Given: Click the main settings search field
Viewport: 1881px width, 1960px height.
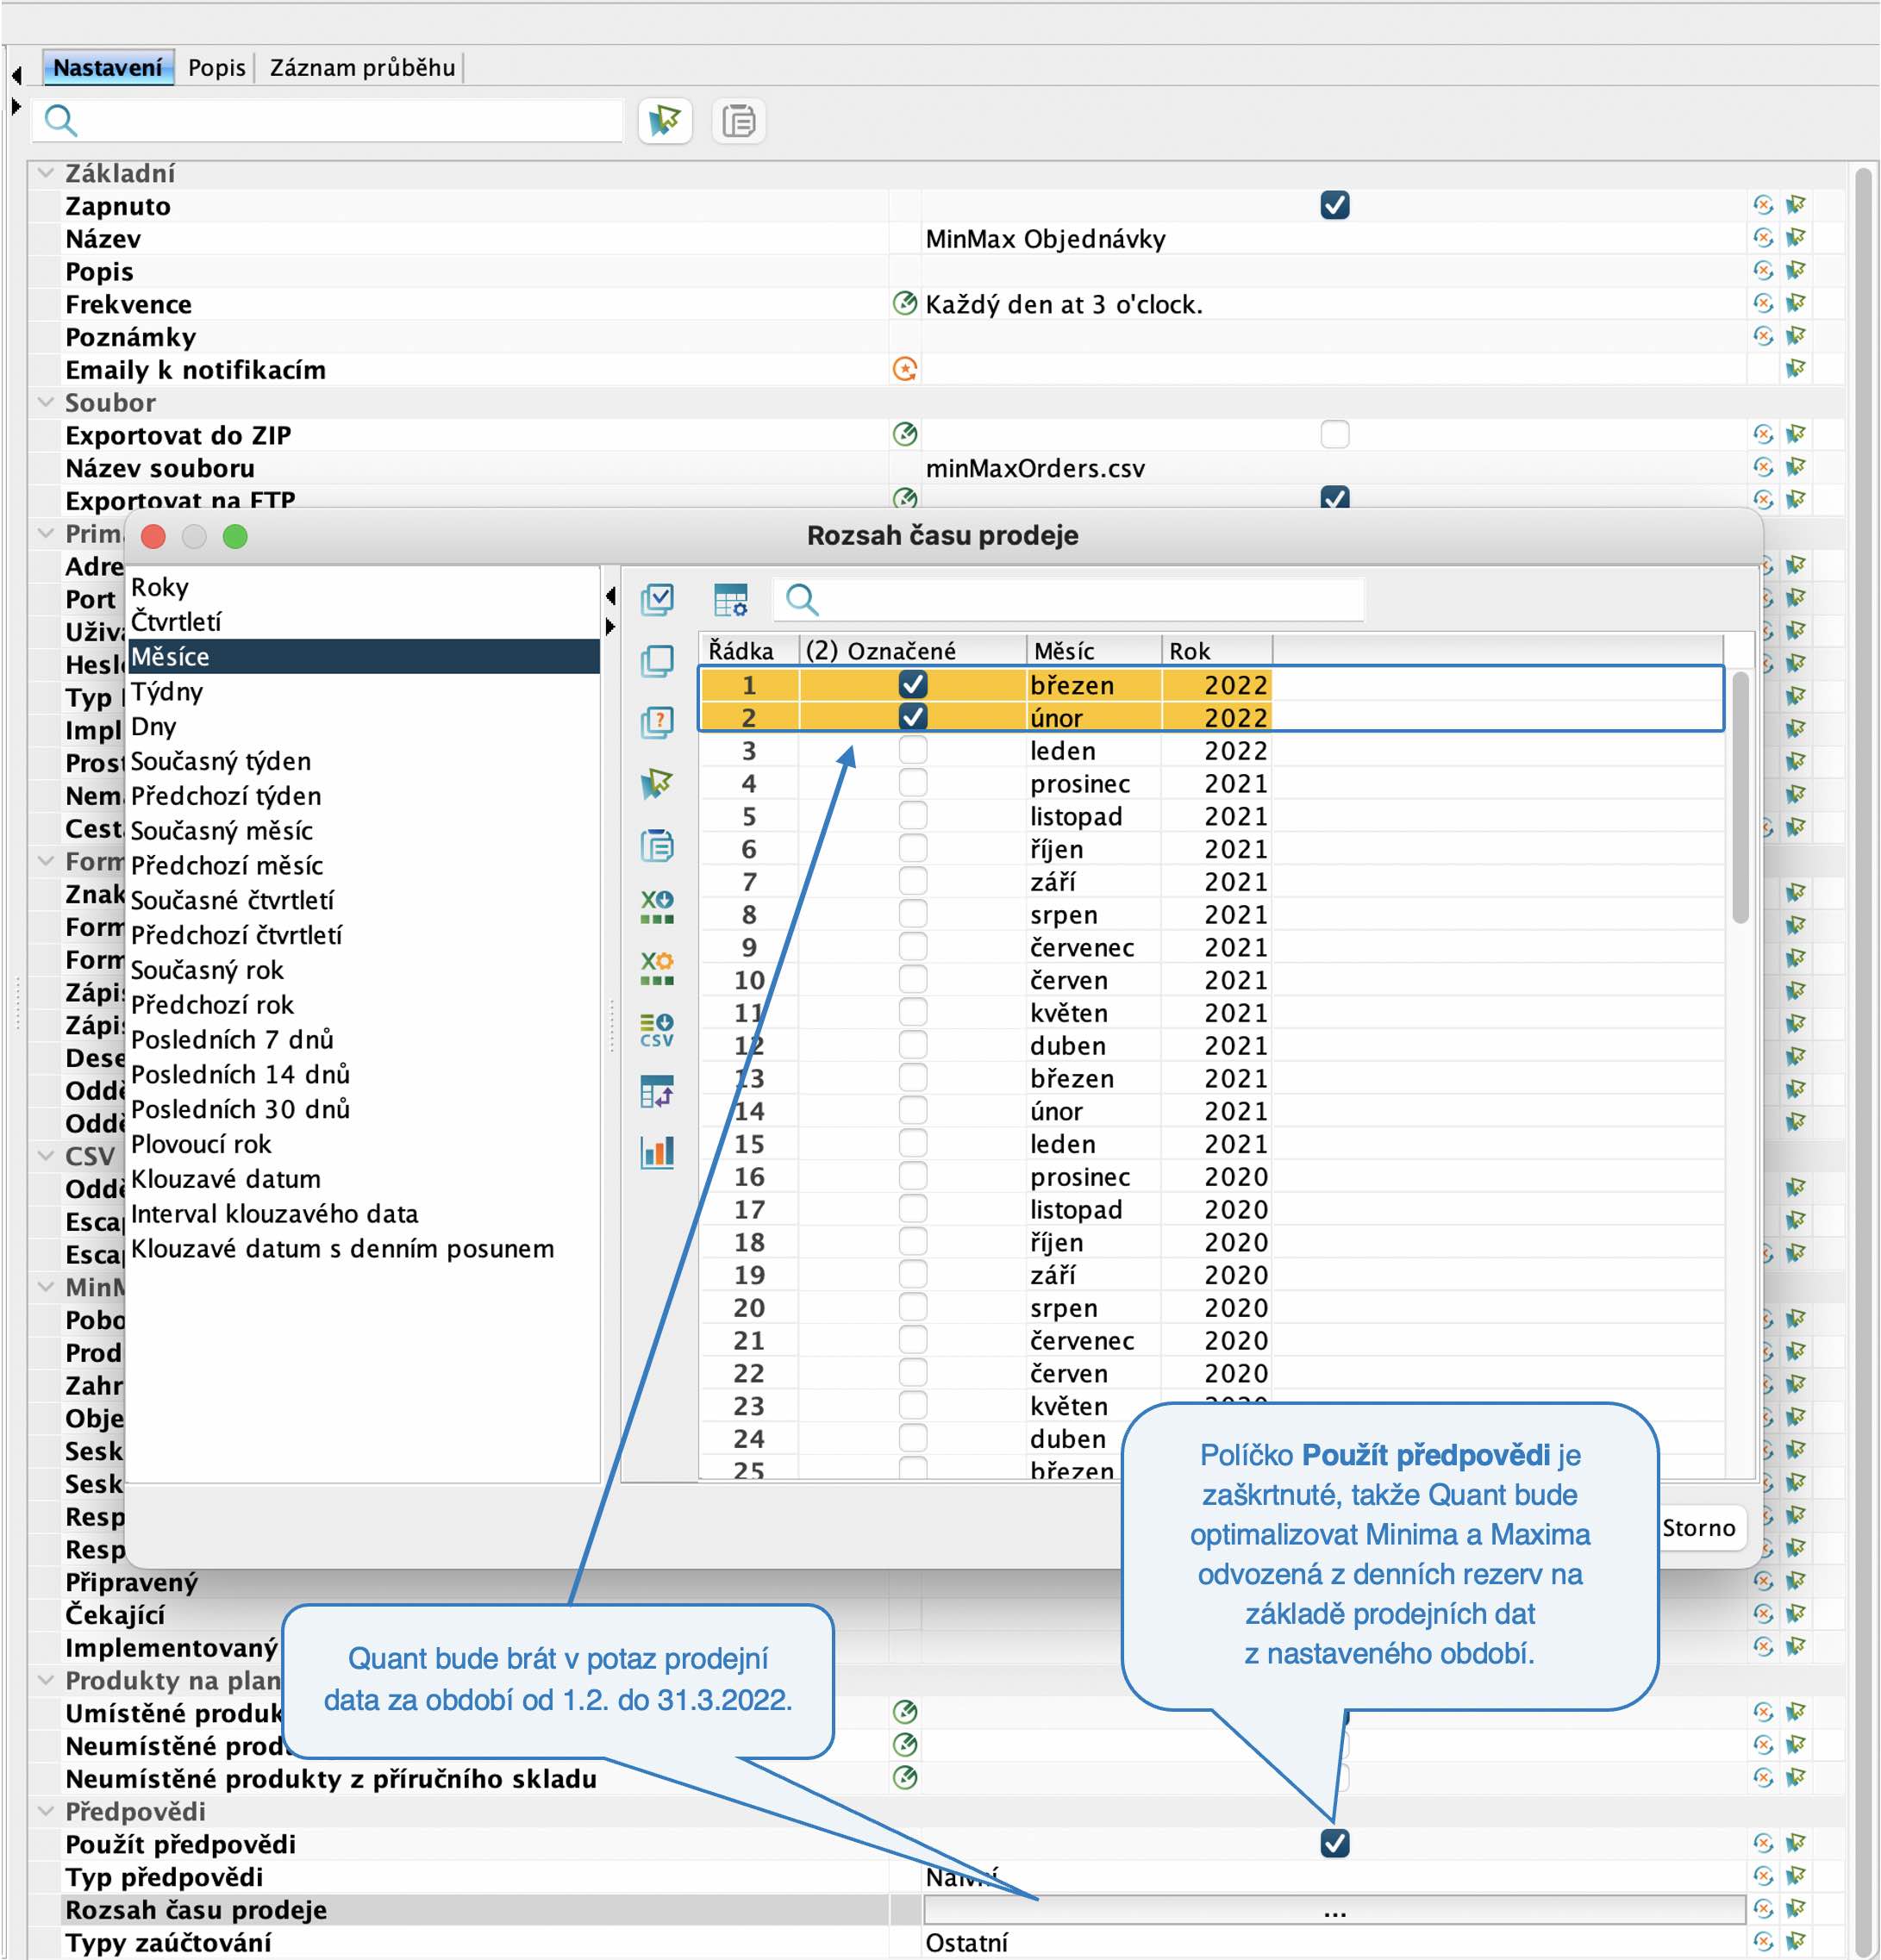Looking at the screenshot, I should 328,121.
